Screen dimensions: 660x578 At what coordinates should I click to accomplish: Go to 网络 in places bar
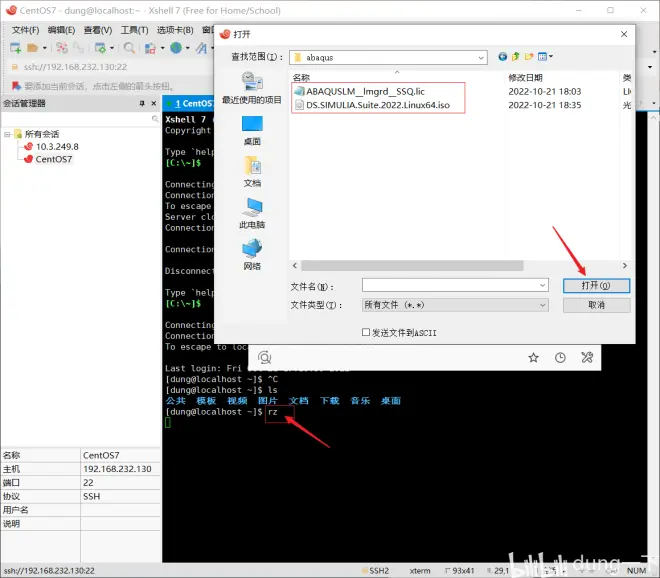tap(252, 255)
